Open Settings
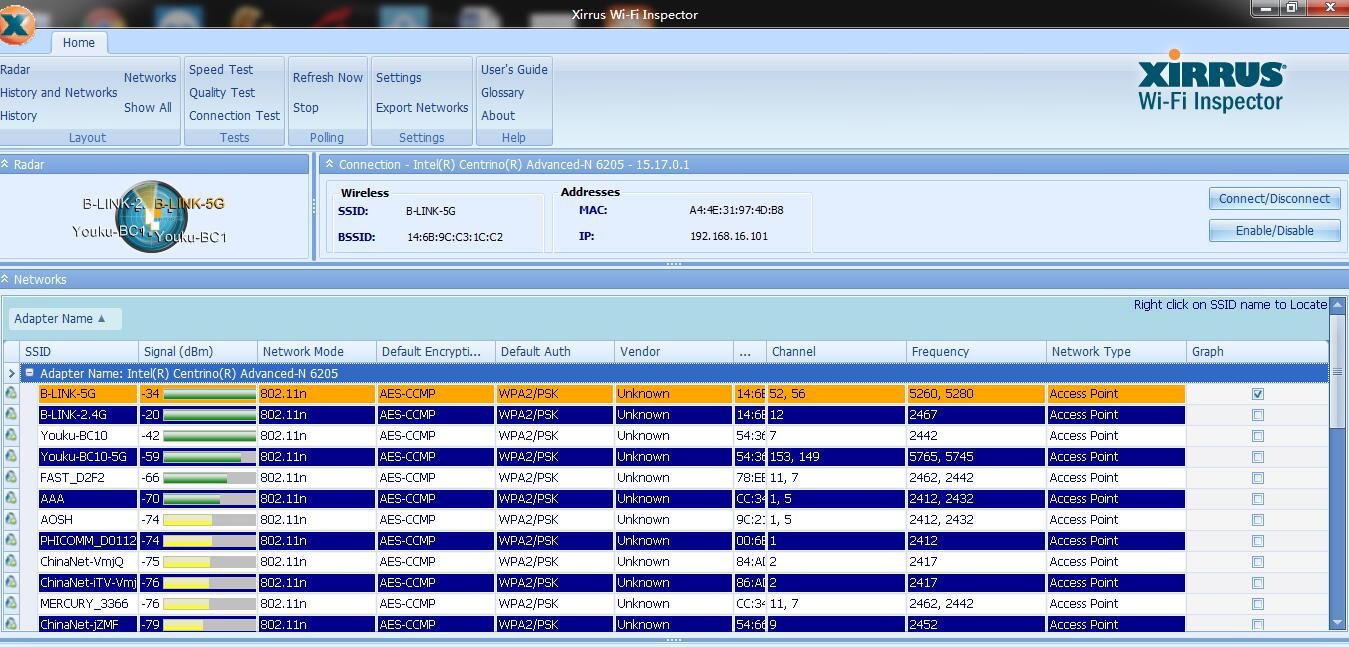The image size is (1349, 647). [x=399, y=78]
